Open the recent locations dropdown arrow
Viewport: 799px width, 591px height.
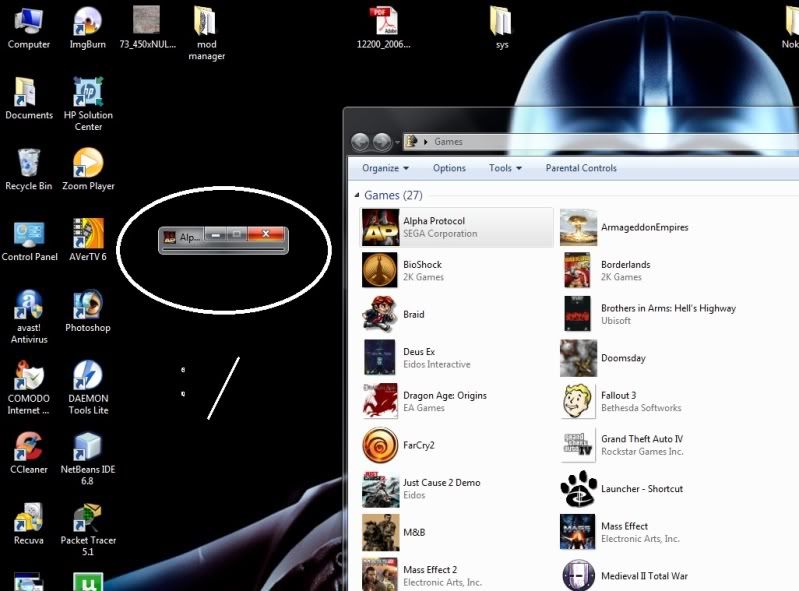[397, 142]
